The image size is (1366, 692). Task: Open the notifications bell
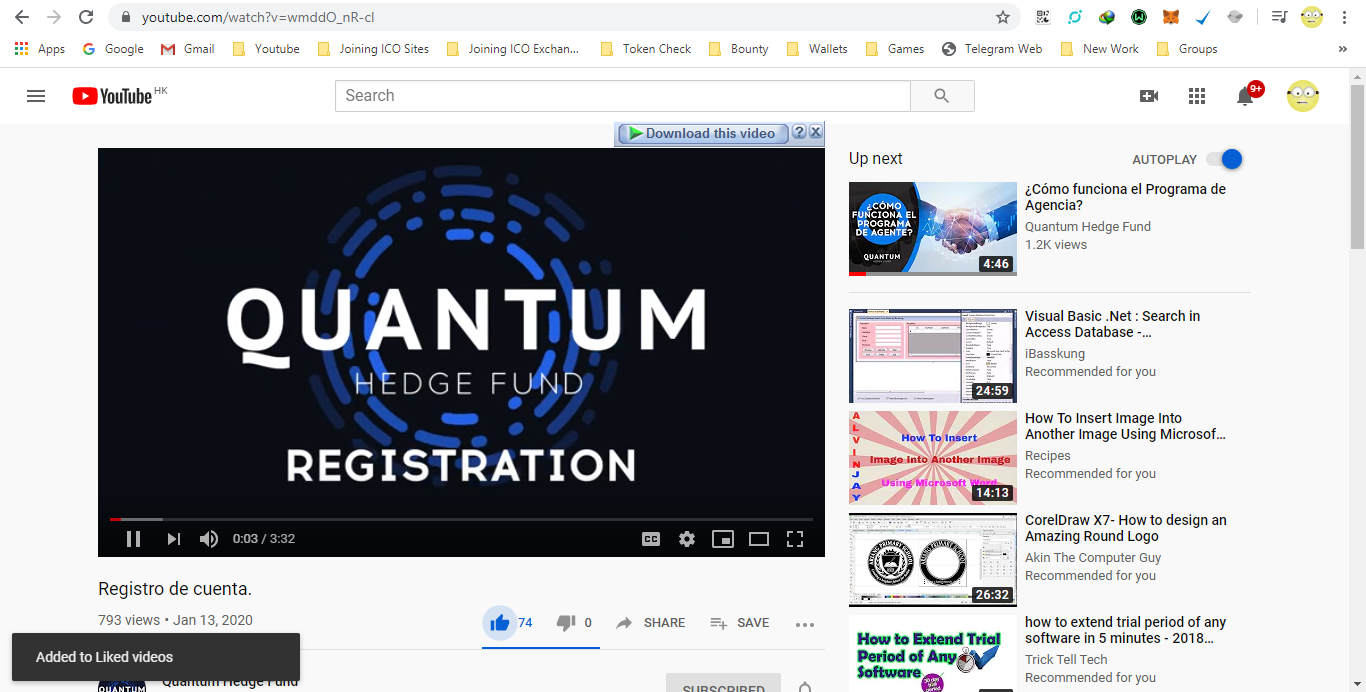1246,96
